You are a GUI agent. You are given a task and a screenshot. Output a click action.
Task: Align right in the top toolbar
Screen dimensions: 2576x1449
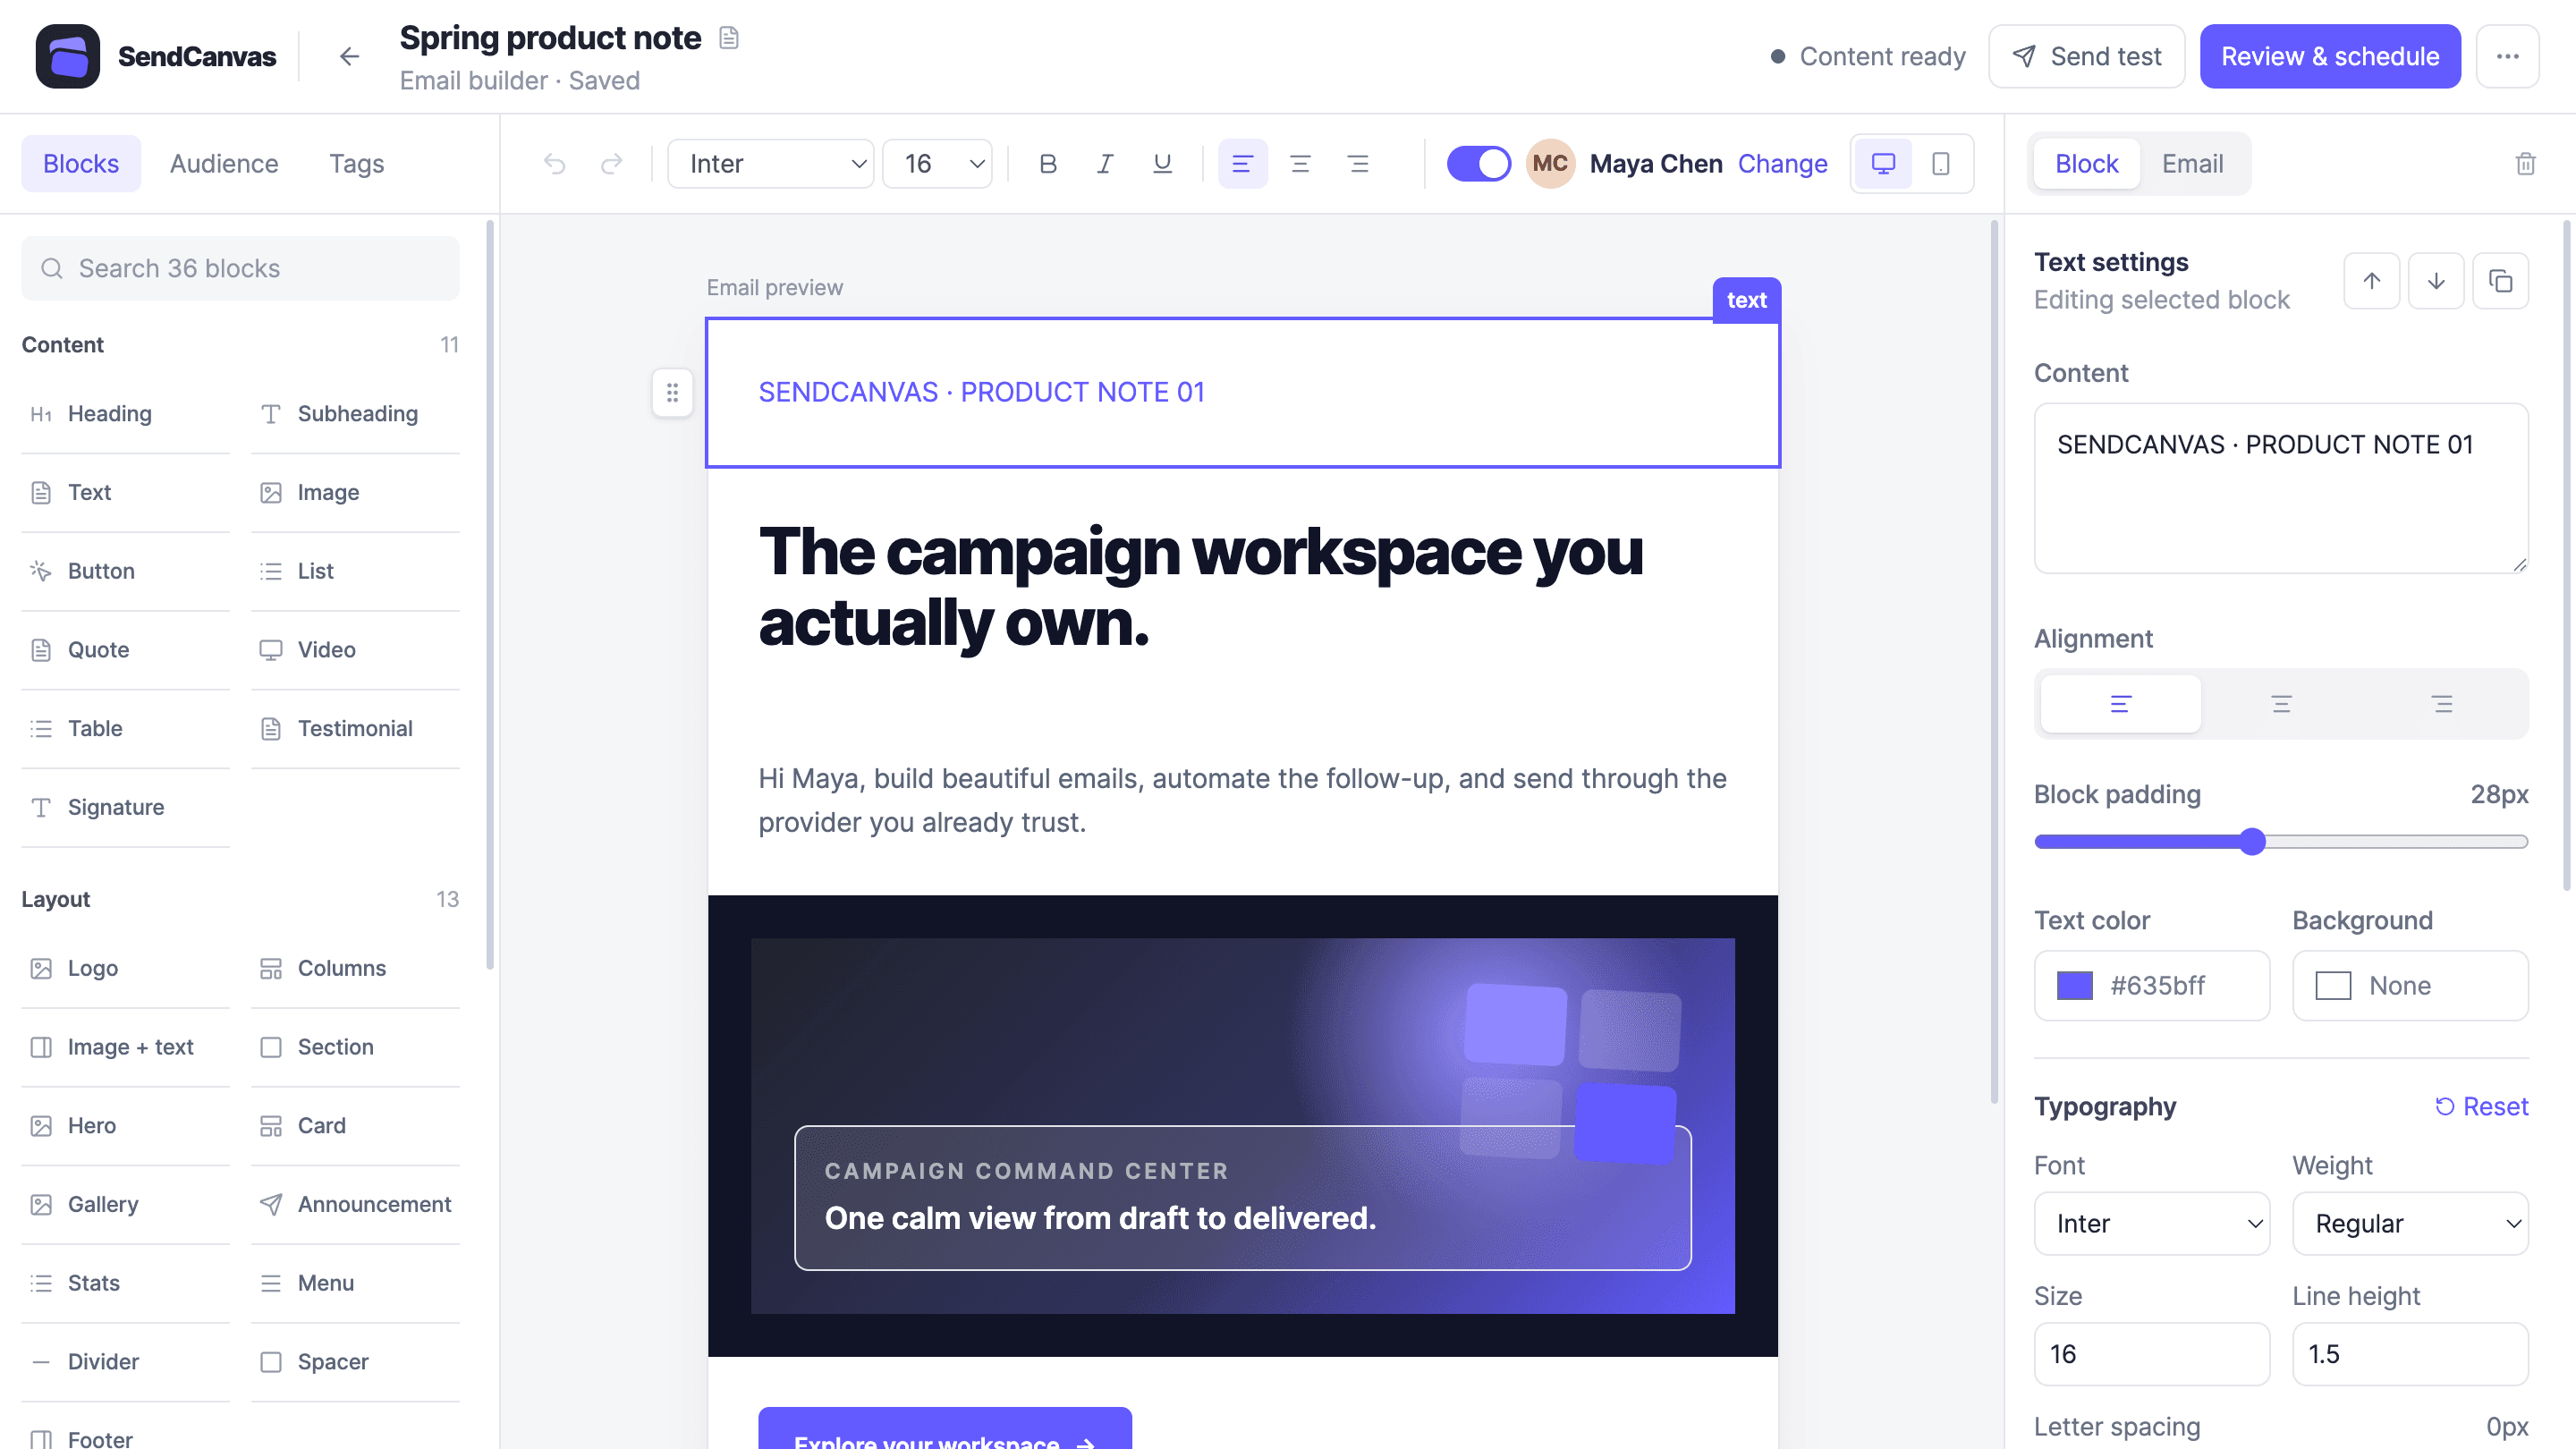tap(1358, 163)
